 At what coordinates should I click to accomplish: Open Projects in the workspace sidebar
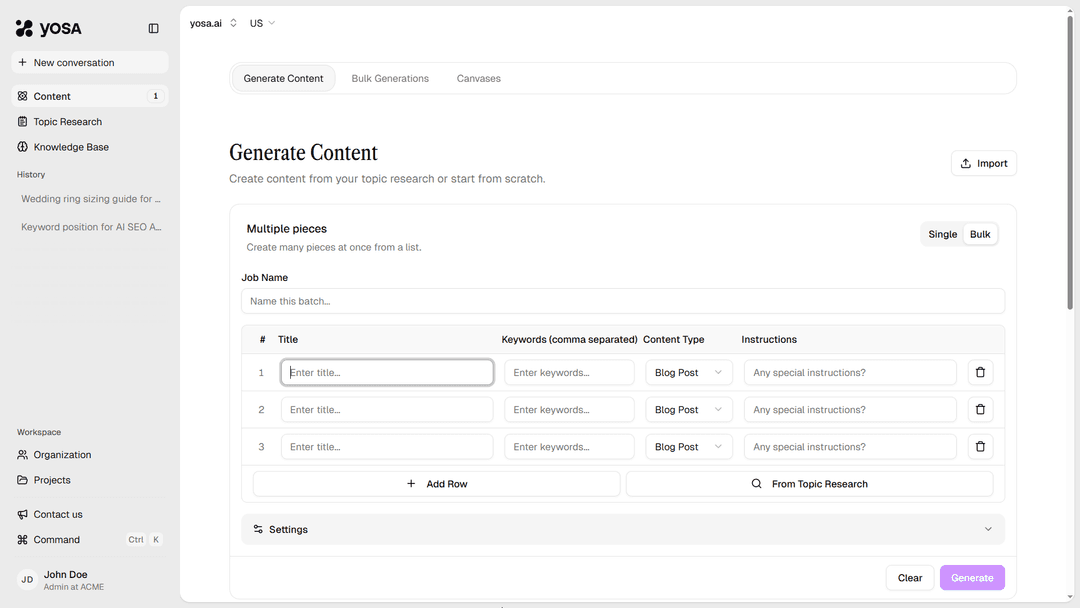point(50,479)
